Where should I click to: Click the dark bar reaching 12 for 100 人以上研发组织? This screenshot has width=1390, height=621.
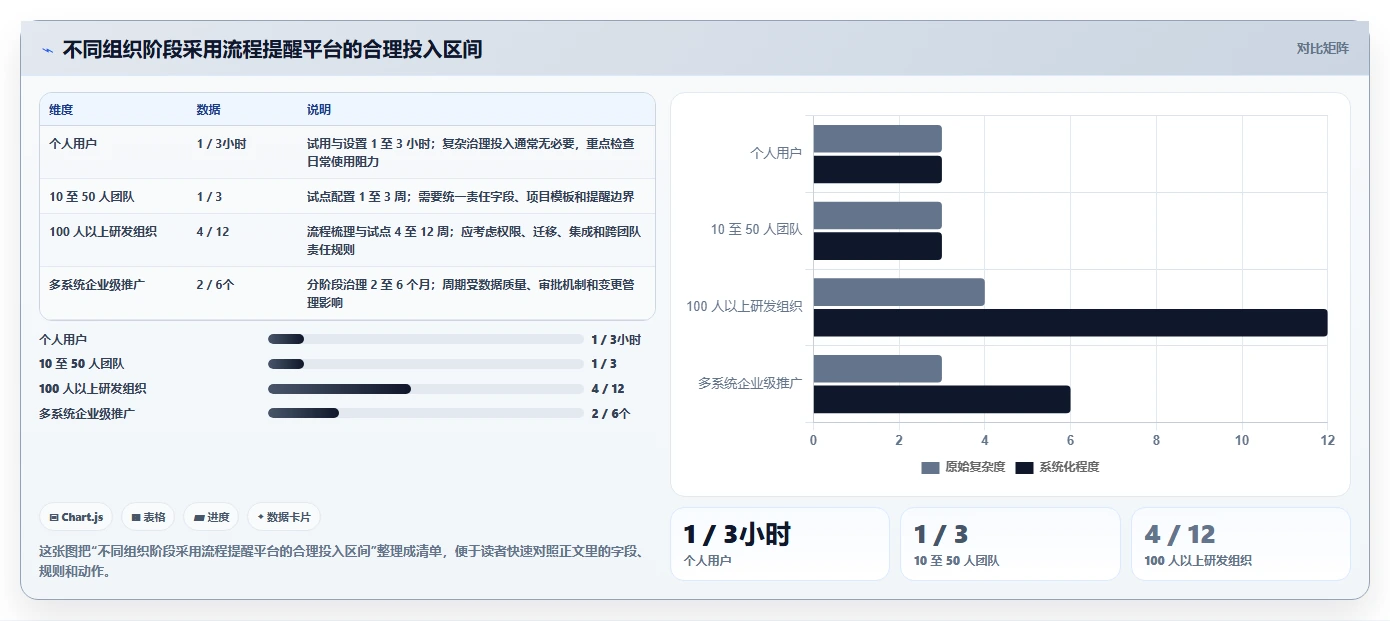[x=1070, y=323]
